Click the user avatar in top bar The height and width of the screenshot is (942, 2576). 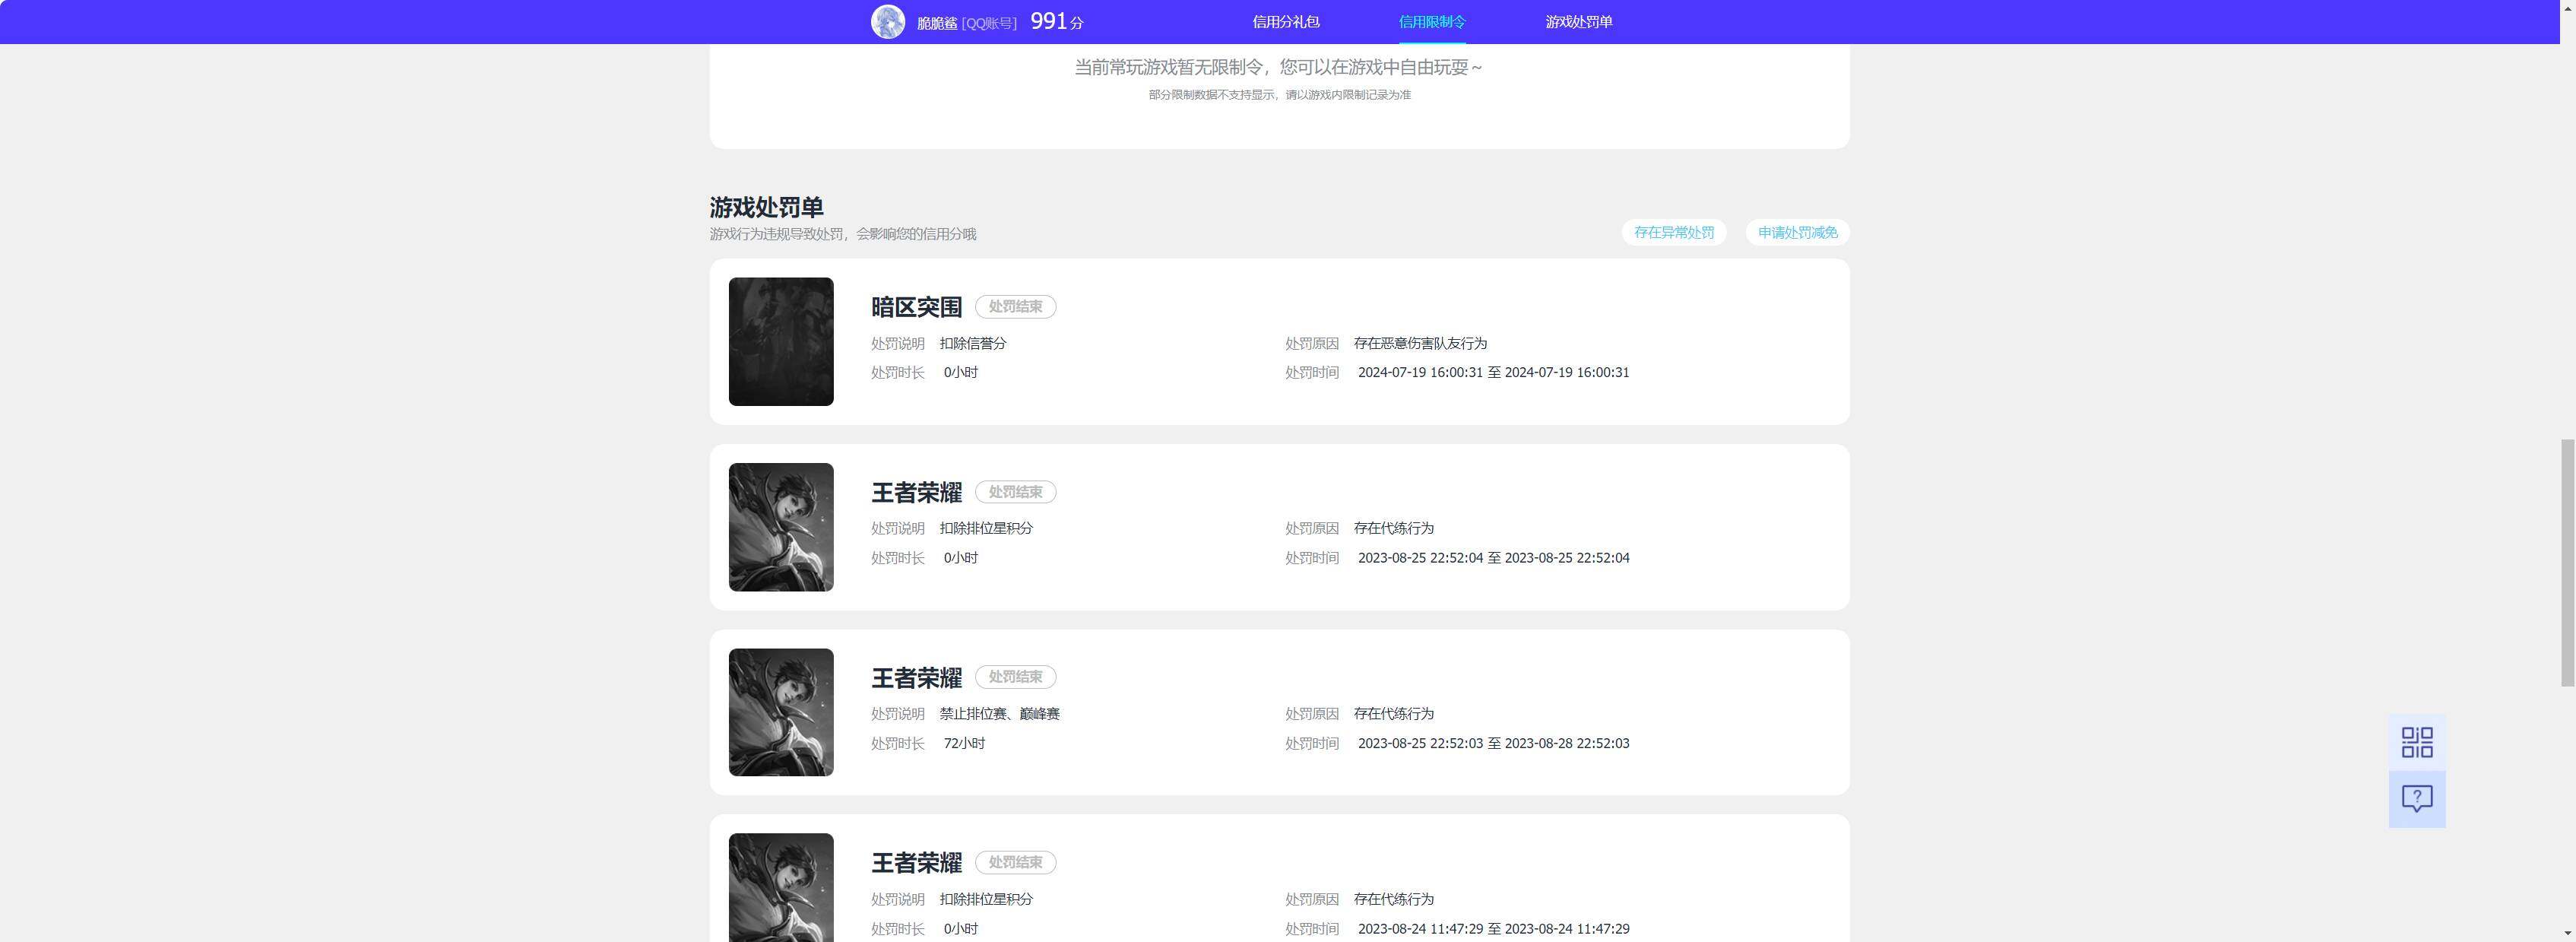tap(888, 22)
